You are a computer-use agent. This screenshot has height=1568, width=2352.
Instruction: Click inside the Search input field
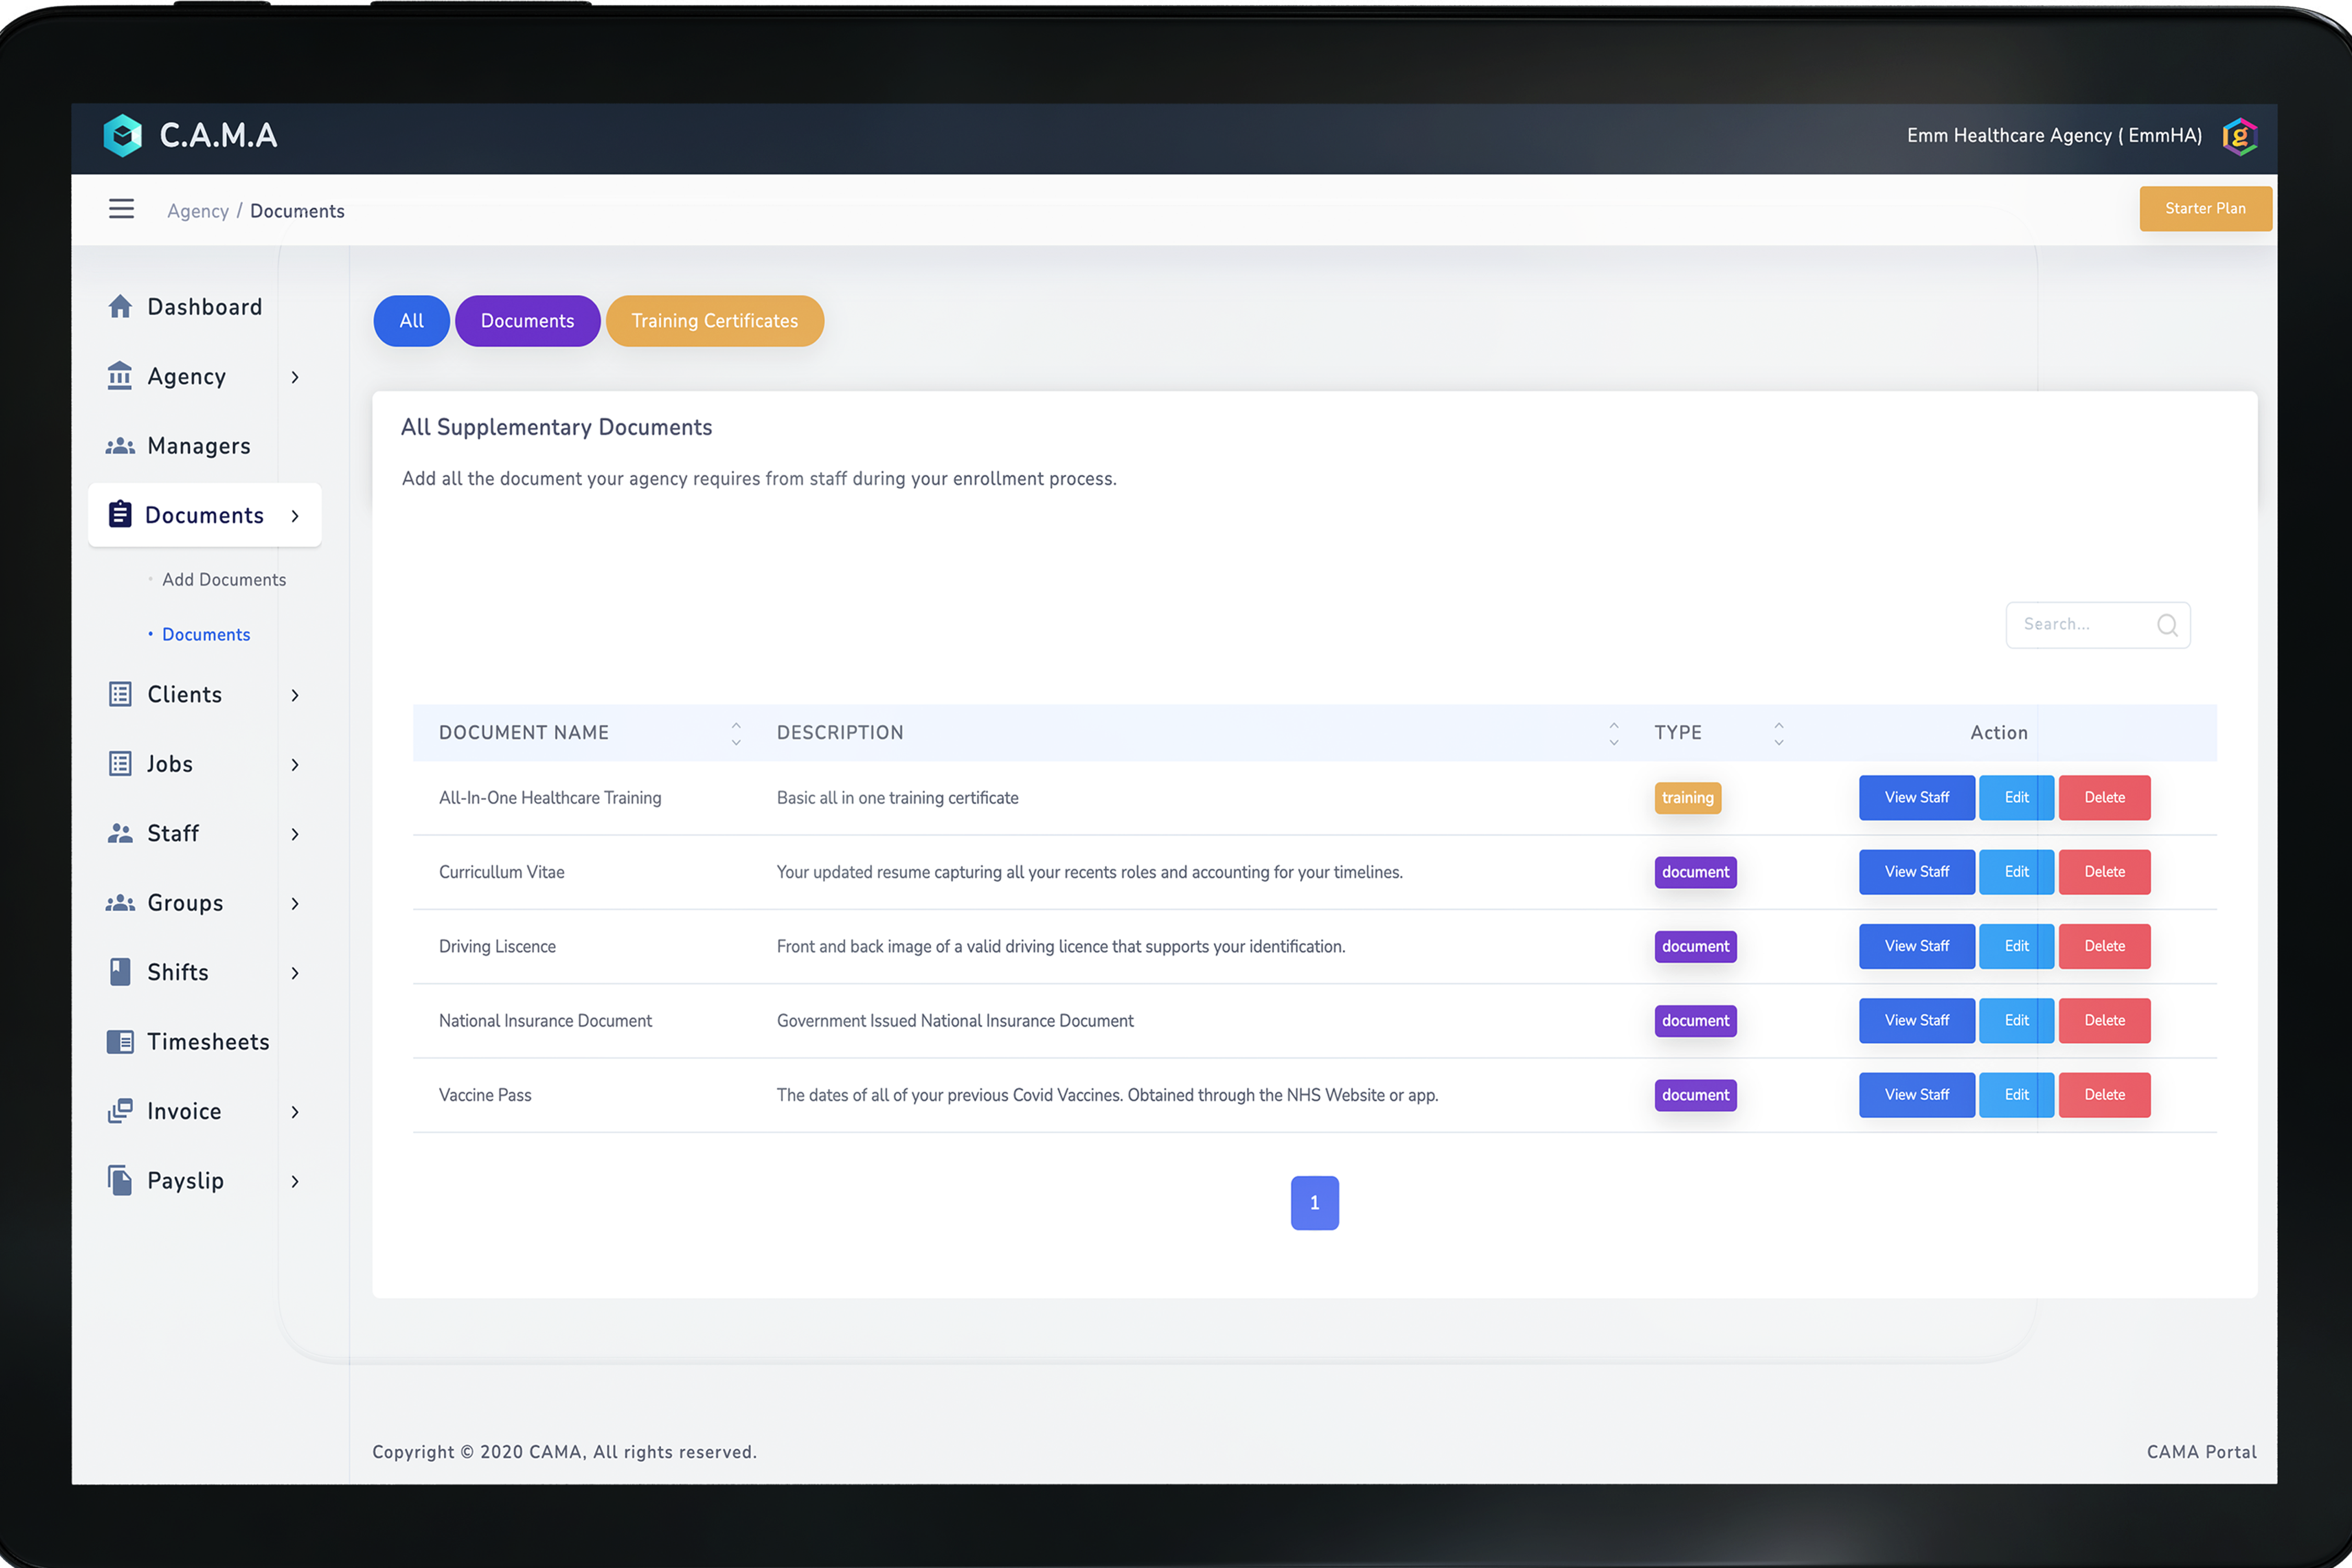pyautogui.click(x=2098, y=625)
